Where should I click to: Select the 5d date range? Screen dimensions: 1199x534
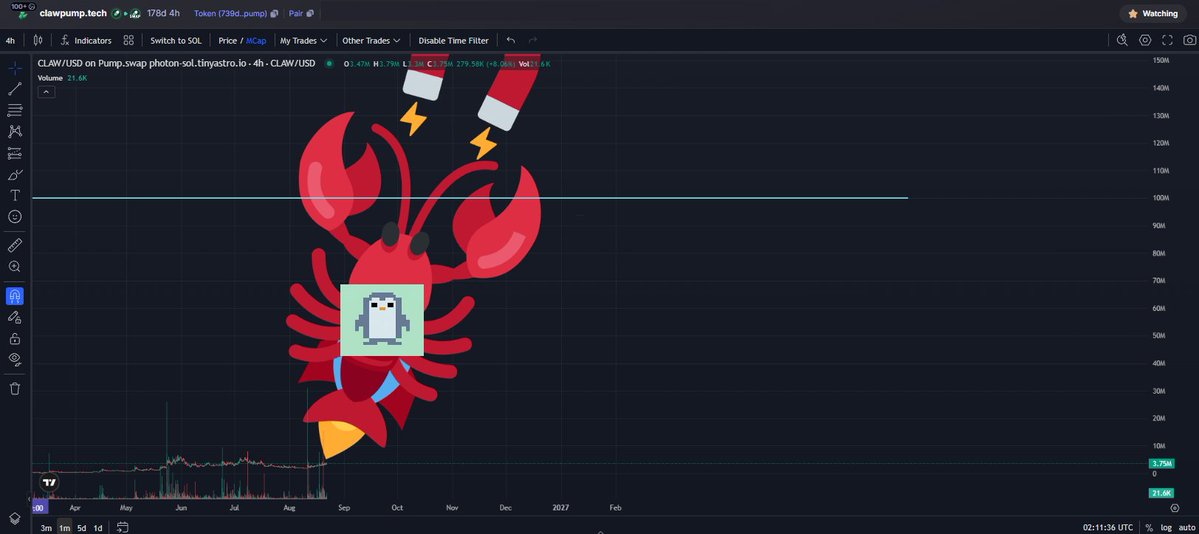(x=82, y=528)
